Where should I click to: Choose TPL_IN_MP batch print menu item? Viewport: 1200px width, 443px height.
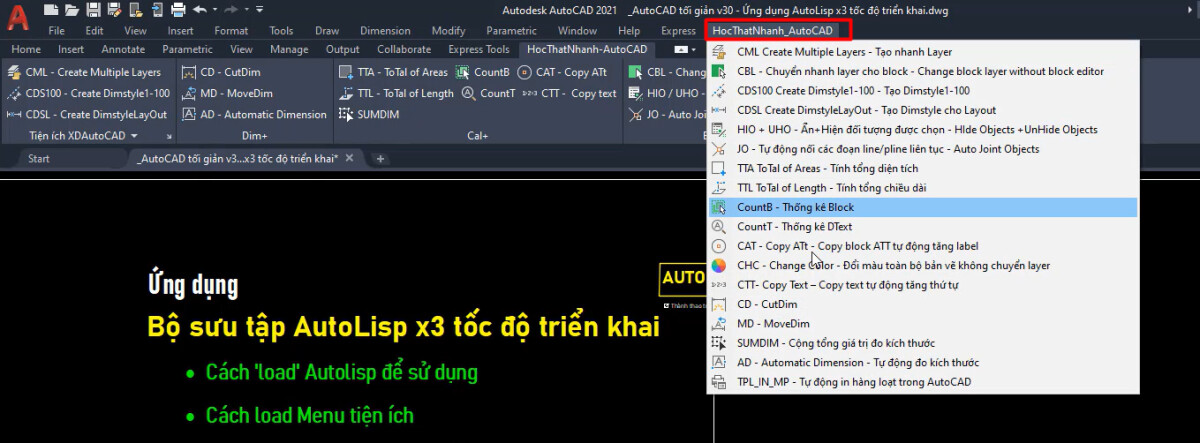coord(923,382)
